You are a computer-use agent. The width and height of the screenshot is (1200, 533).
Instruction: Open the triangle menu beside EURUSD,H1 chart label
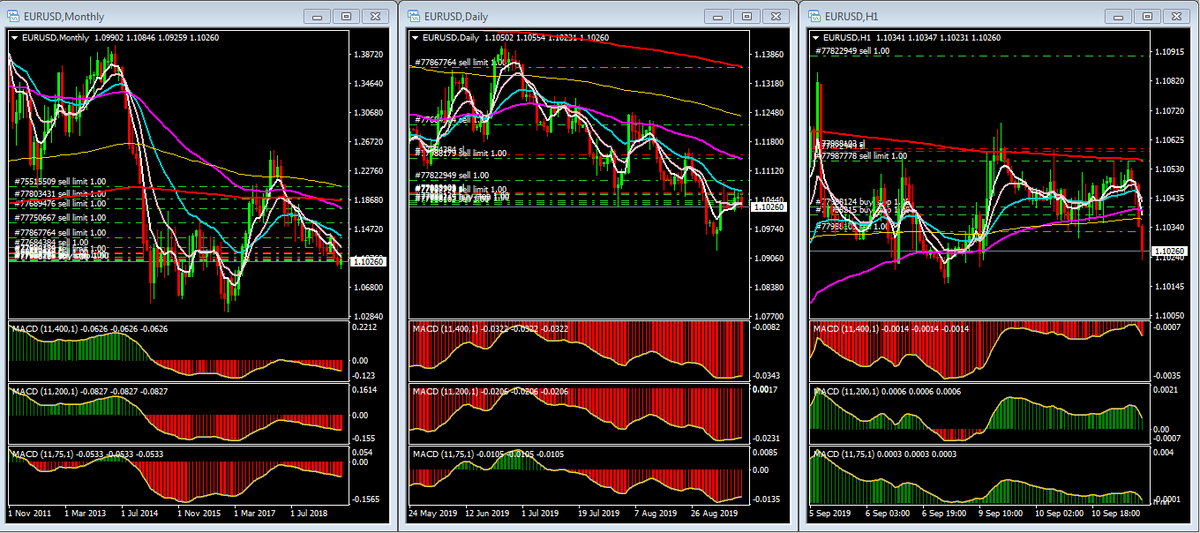point(816,38)
